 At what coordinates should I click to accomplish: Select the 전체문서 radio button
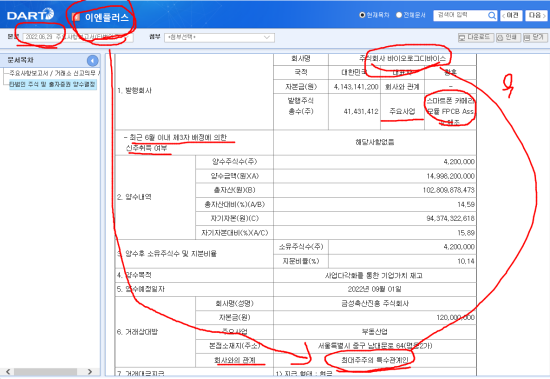coord(399,15)
